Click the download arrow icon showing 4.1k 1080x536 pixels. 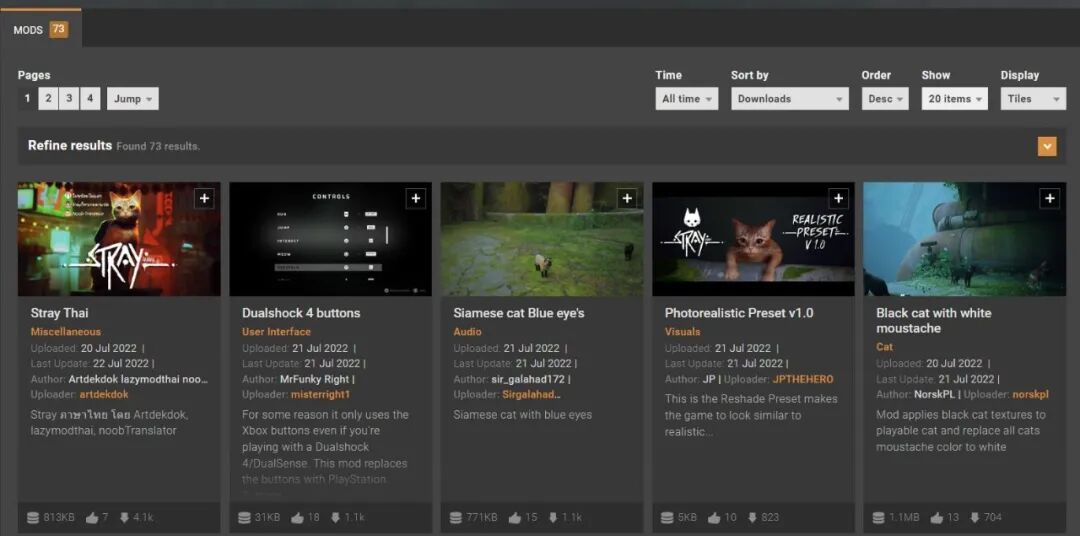coord(125,517)
